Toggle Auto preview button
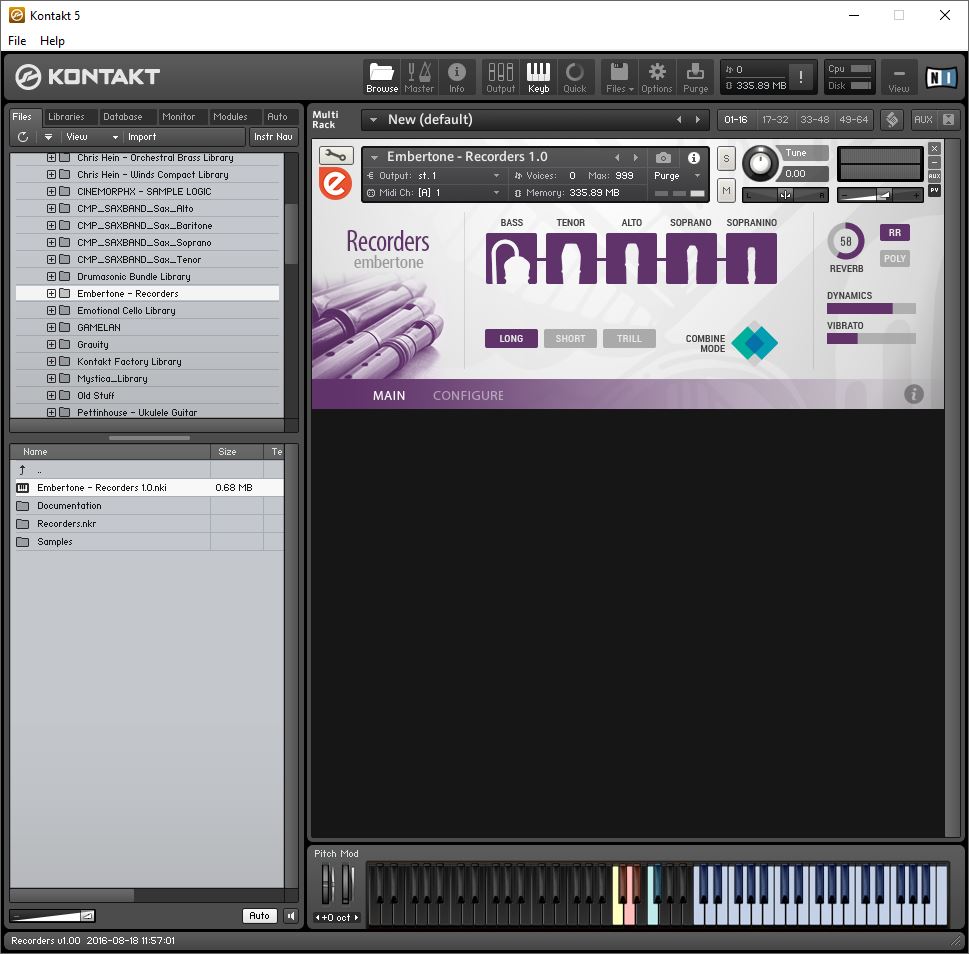The image size is (969, 954). point(259,916)
